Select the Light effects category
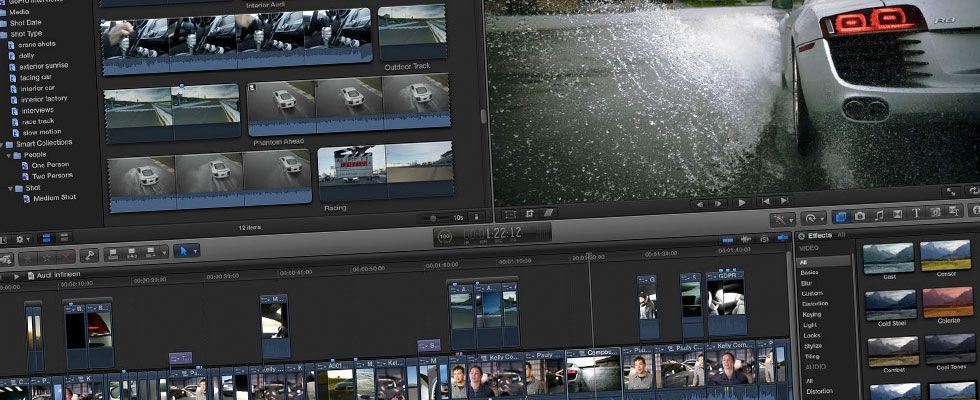The height and width of the screenshot is (400, 980). tap(809, 326)
